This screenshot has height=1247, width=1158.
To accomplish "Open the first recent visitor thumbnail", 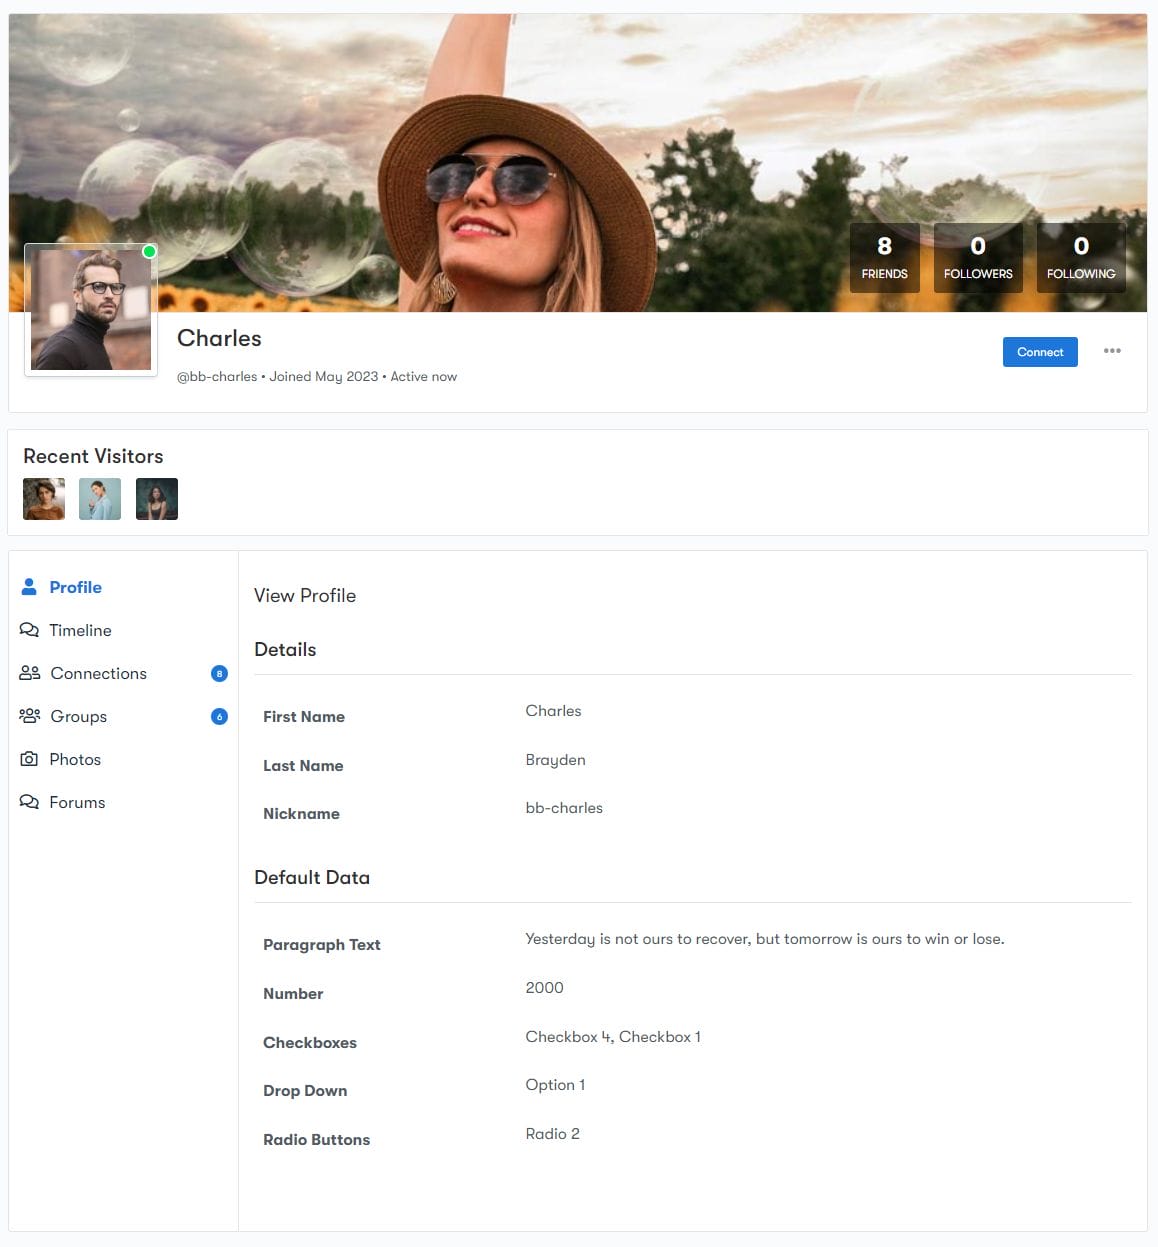I will point(44,499).
